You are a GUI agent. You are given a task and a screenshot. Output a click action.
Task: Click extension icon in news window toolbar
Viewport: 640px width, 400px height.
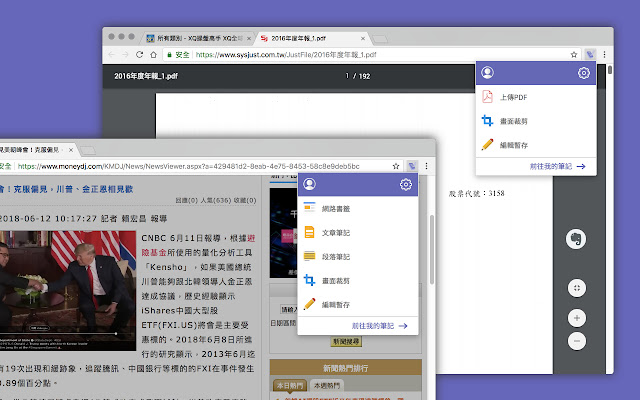412,166
